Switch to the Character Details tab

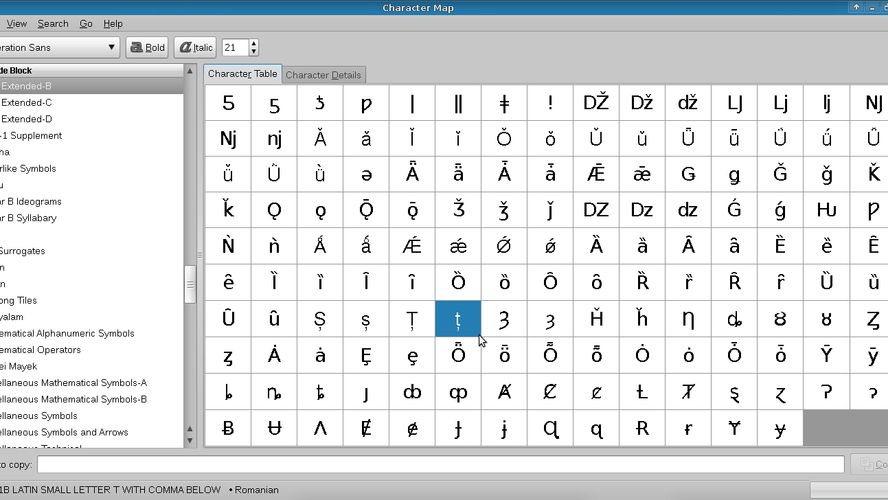pyautogui.click(x=323, y=75)
